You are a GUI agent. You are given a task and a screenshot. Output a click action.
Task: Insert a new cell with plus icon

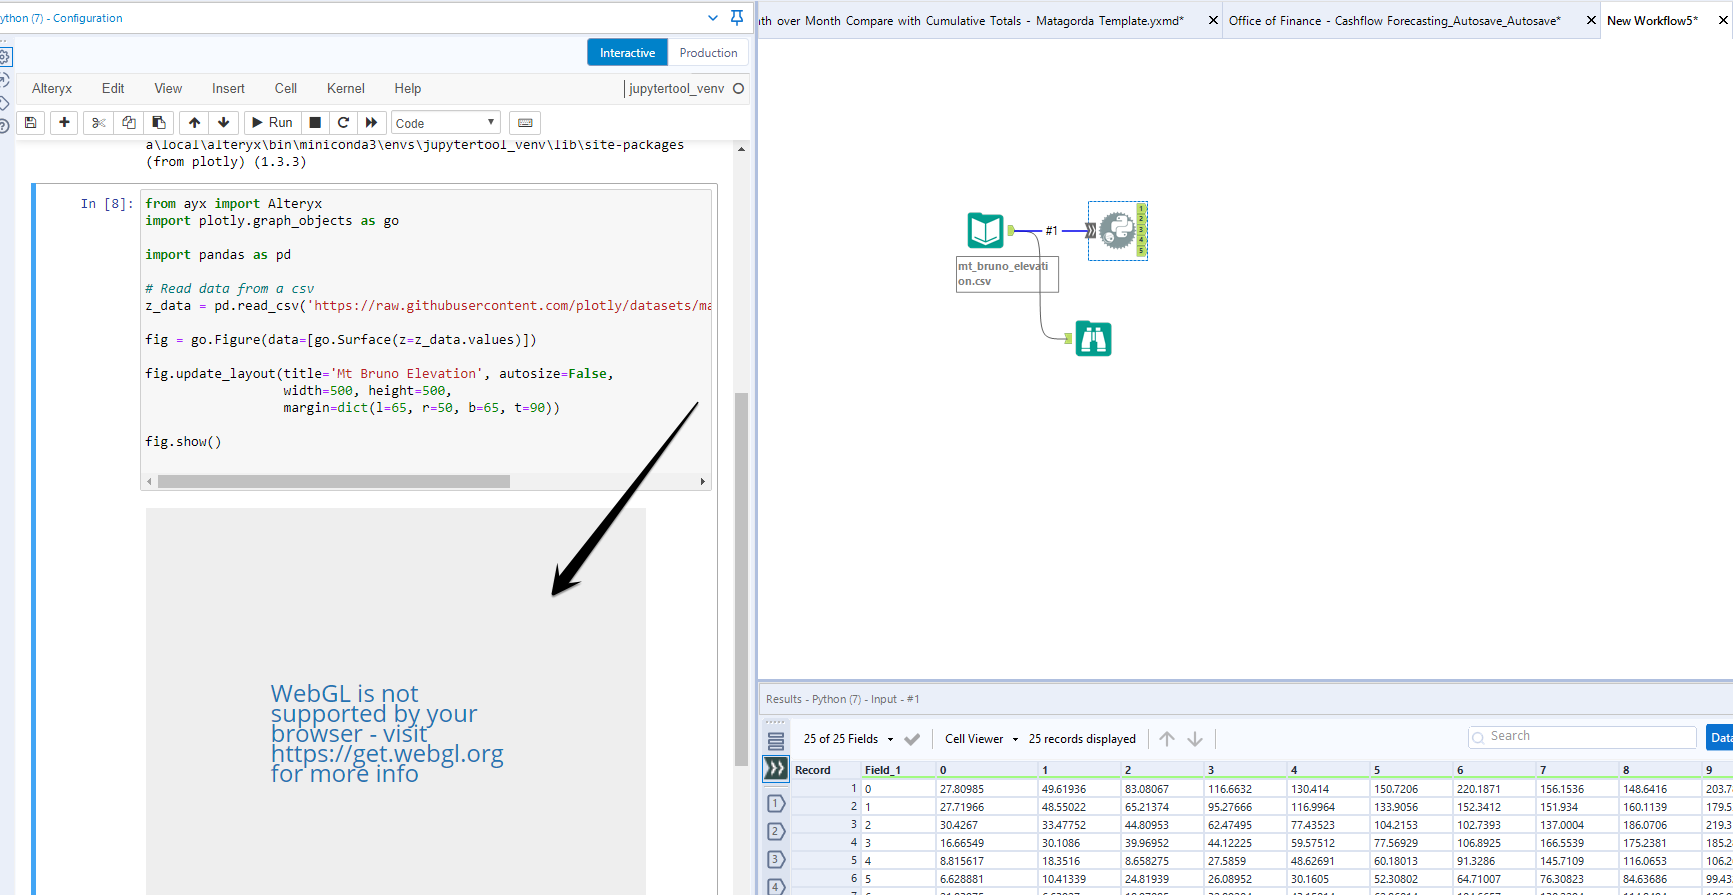[x=64, y=122]
